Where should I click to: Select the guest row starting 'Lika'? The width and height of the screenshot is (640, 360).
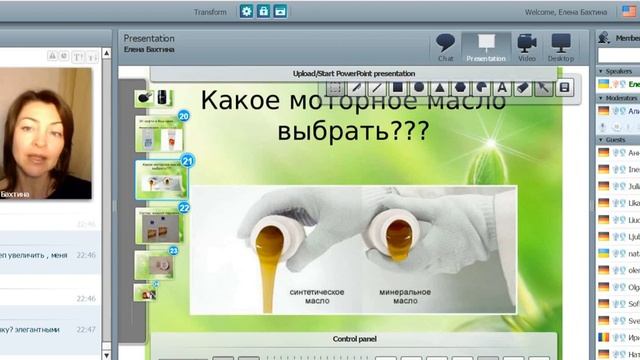(x=618, y=203)
